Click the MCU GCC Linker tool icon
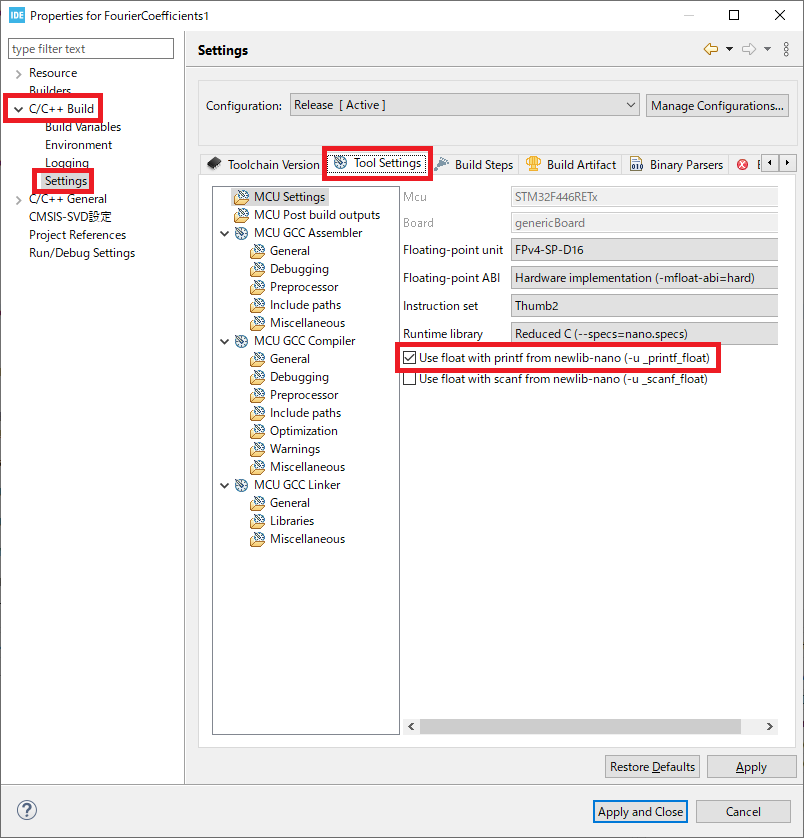 pos(241,485)
